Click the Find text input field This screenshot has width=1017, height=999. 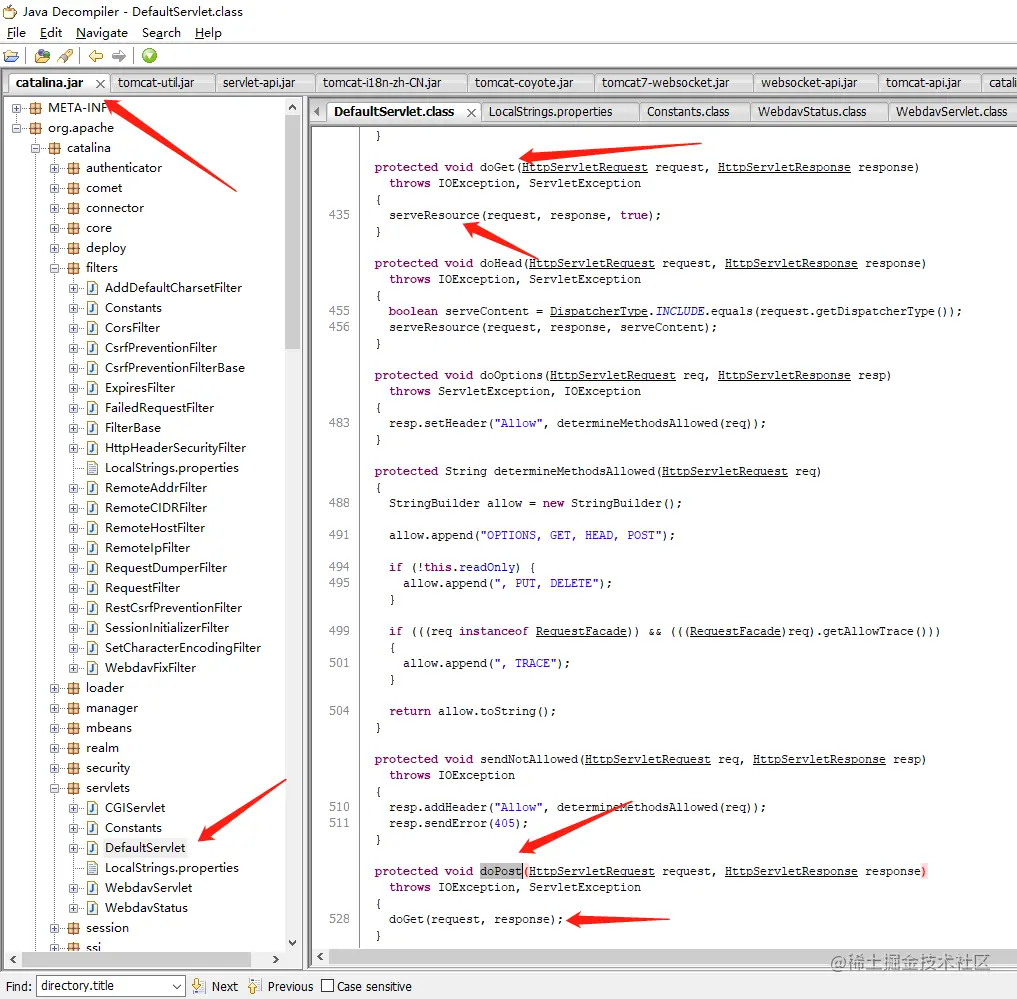pyautogui.click(x=103, y=987)
